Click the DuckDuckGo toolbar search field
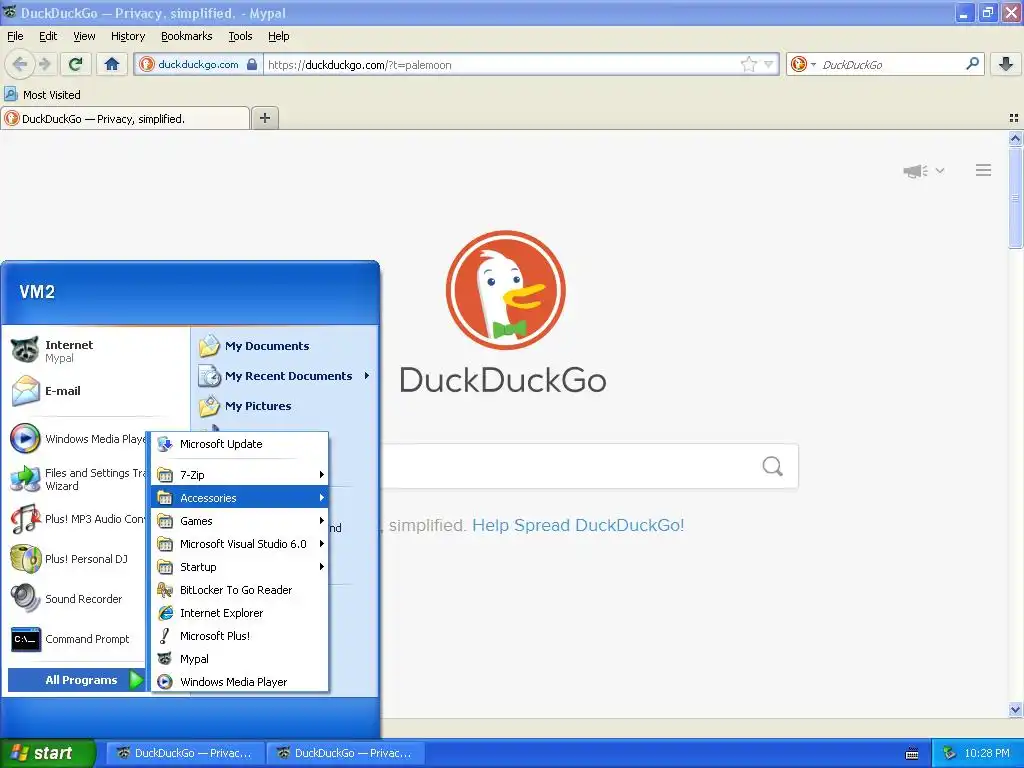This screenshot has width=1024, height=768. [891, 64]
